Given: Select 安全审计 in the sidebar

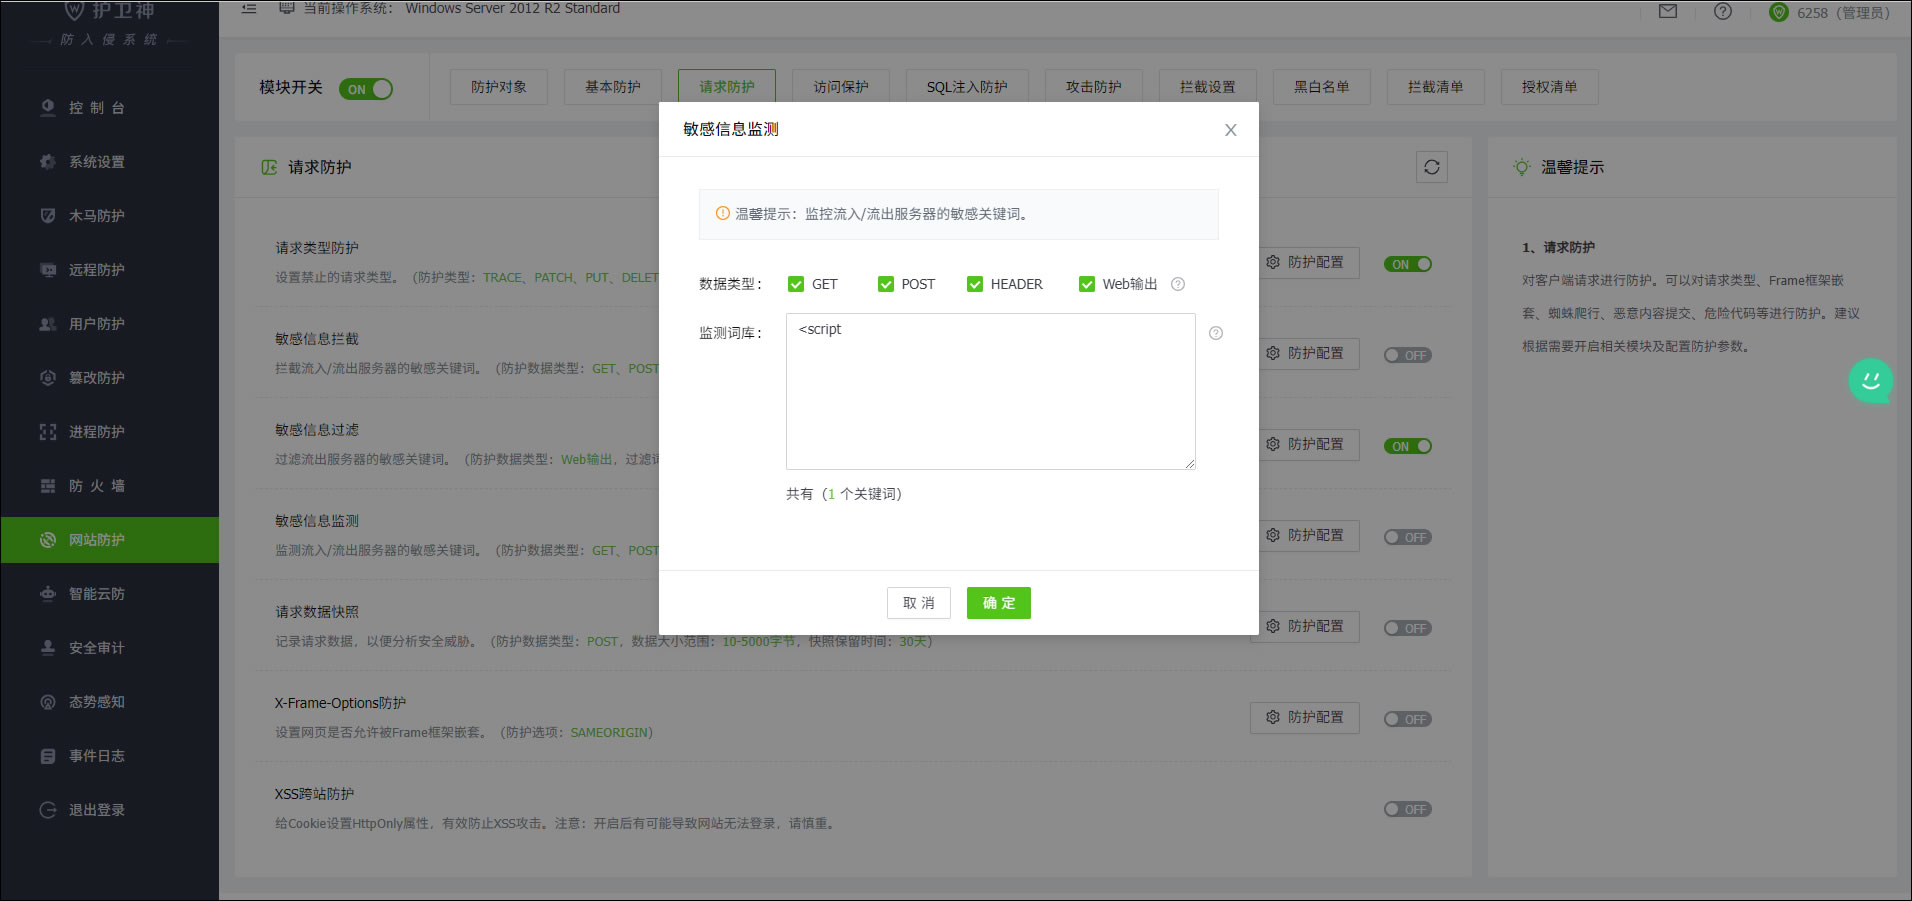Looking at the screenshot, I should tap(96, 647).
